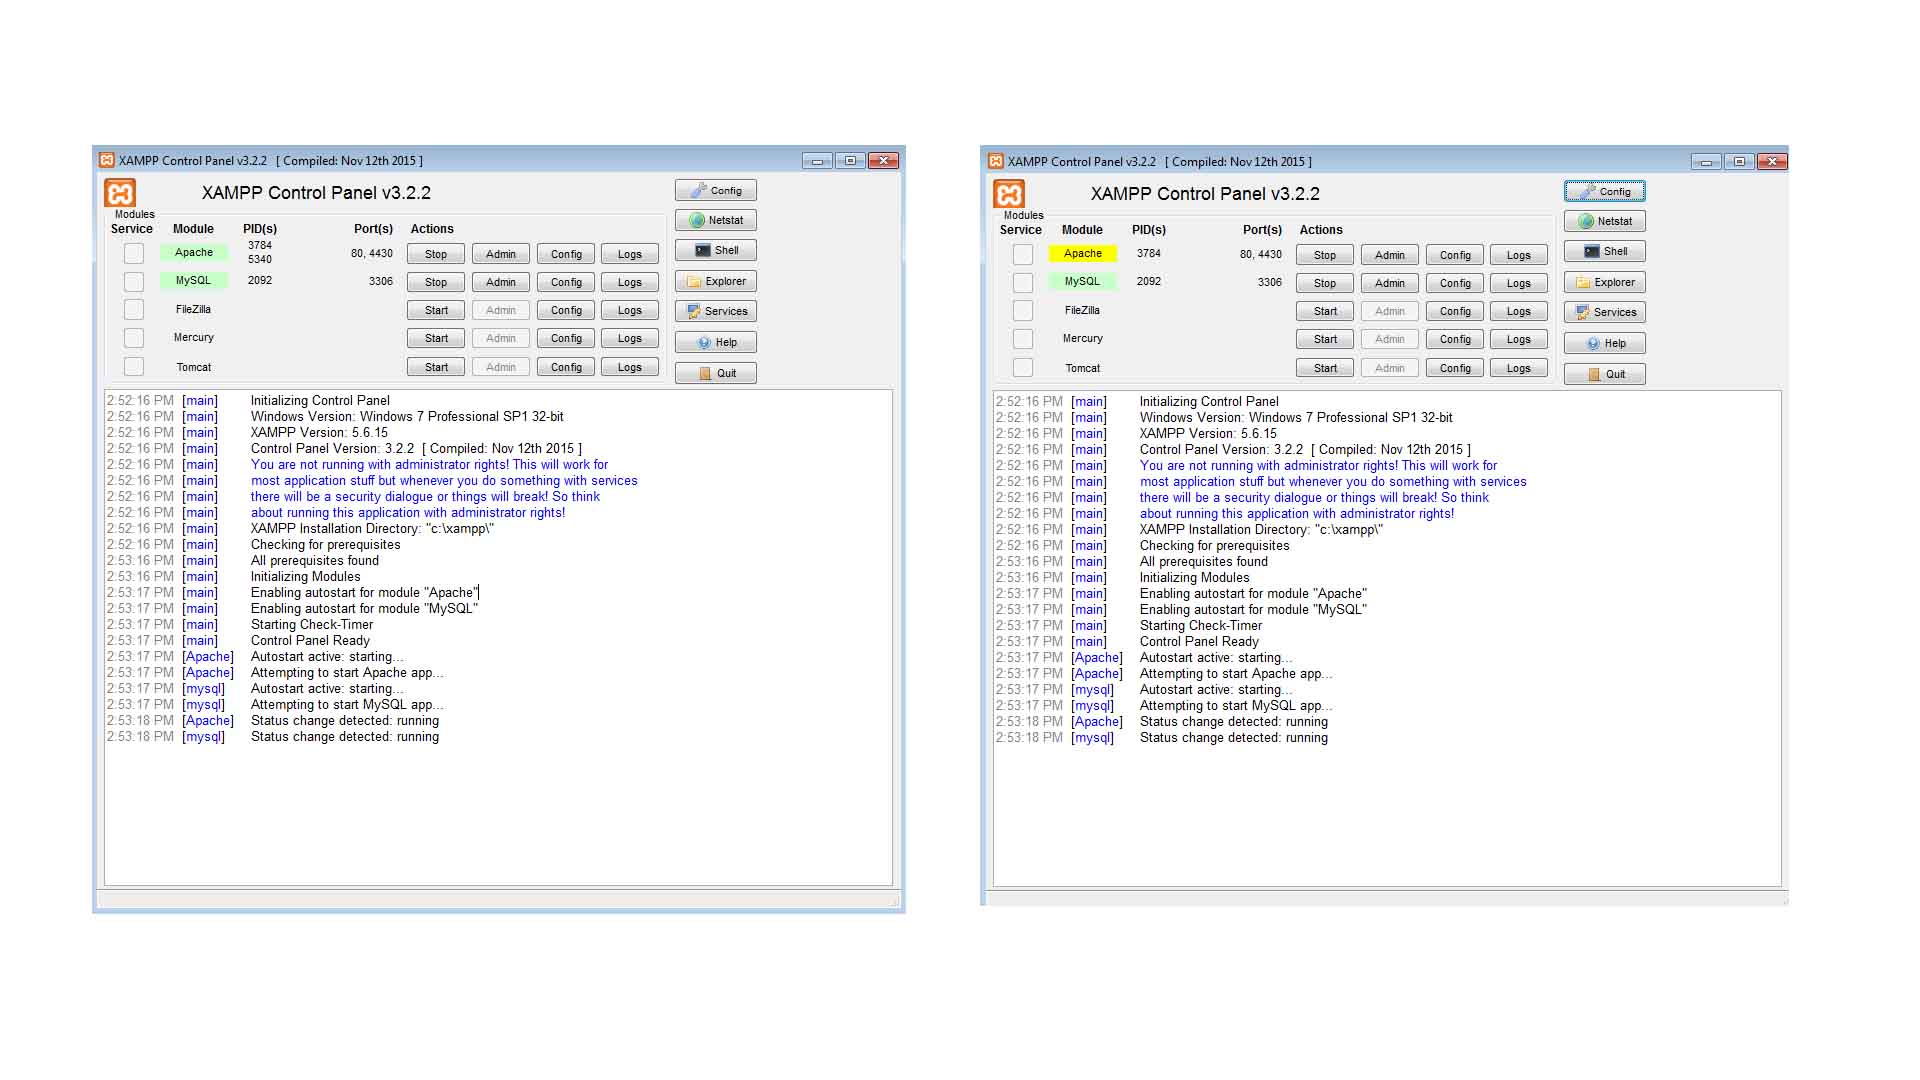Open Explorer from the right window
The height and width of the screenshot is (1080, 1920).
pos(1605,282)
